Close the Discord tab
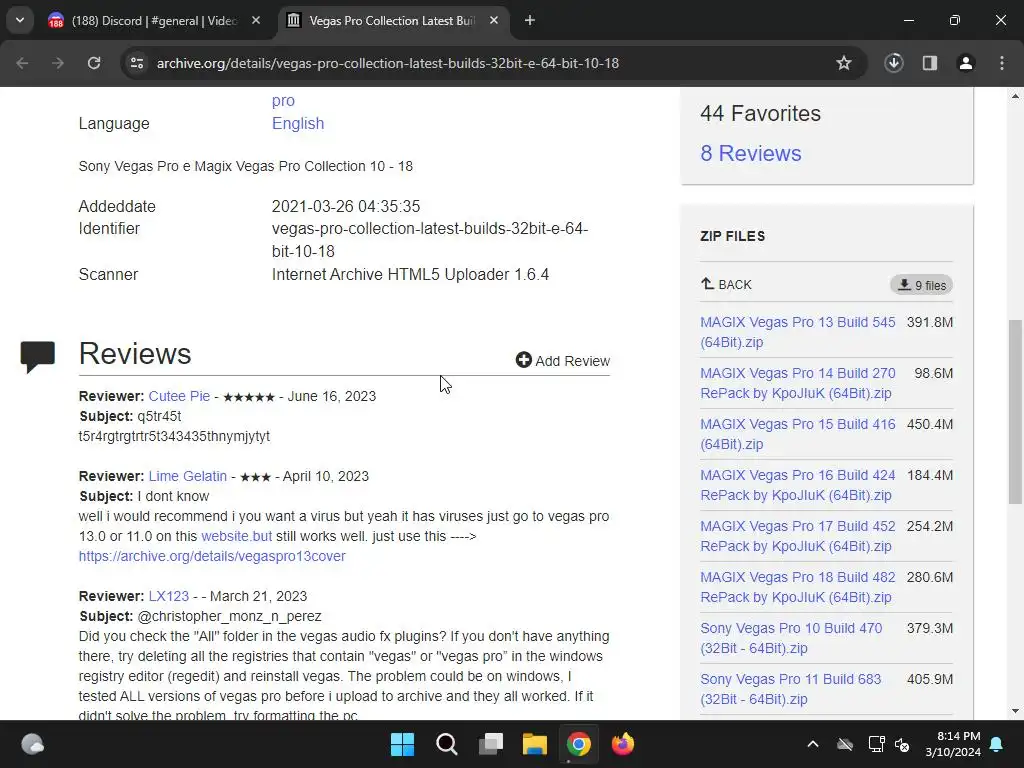Viewport: 1024px width, 768px height. (x=256, y=21)
